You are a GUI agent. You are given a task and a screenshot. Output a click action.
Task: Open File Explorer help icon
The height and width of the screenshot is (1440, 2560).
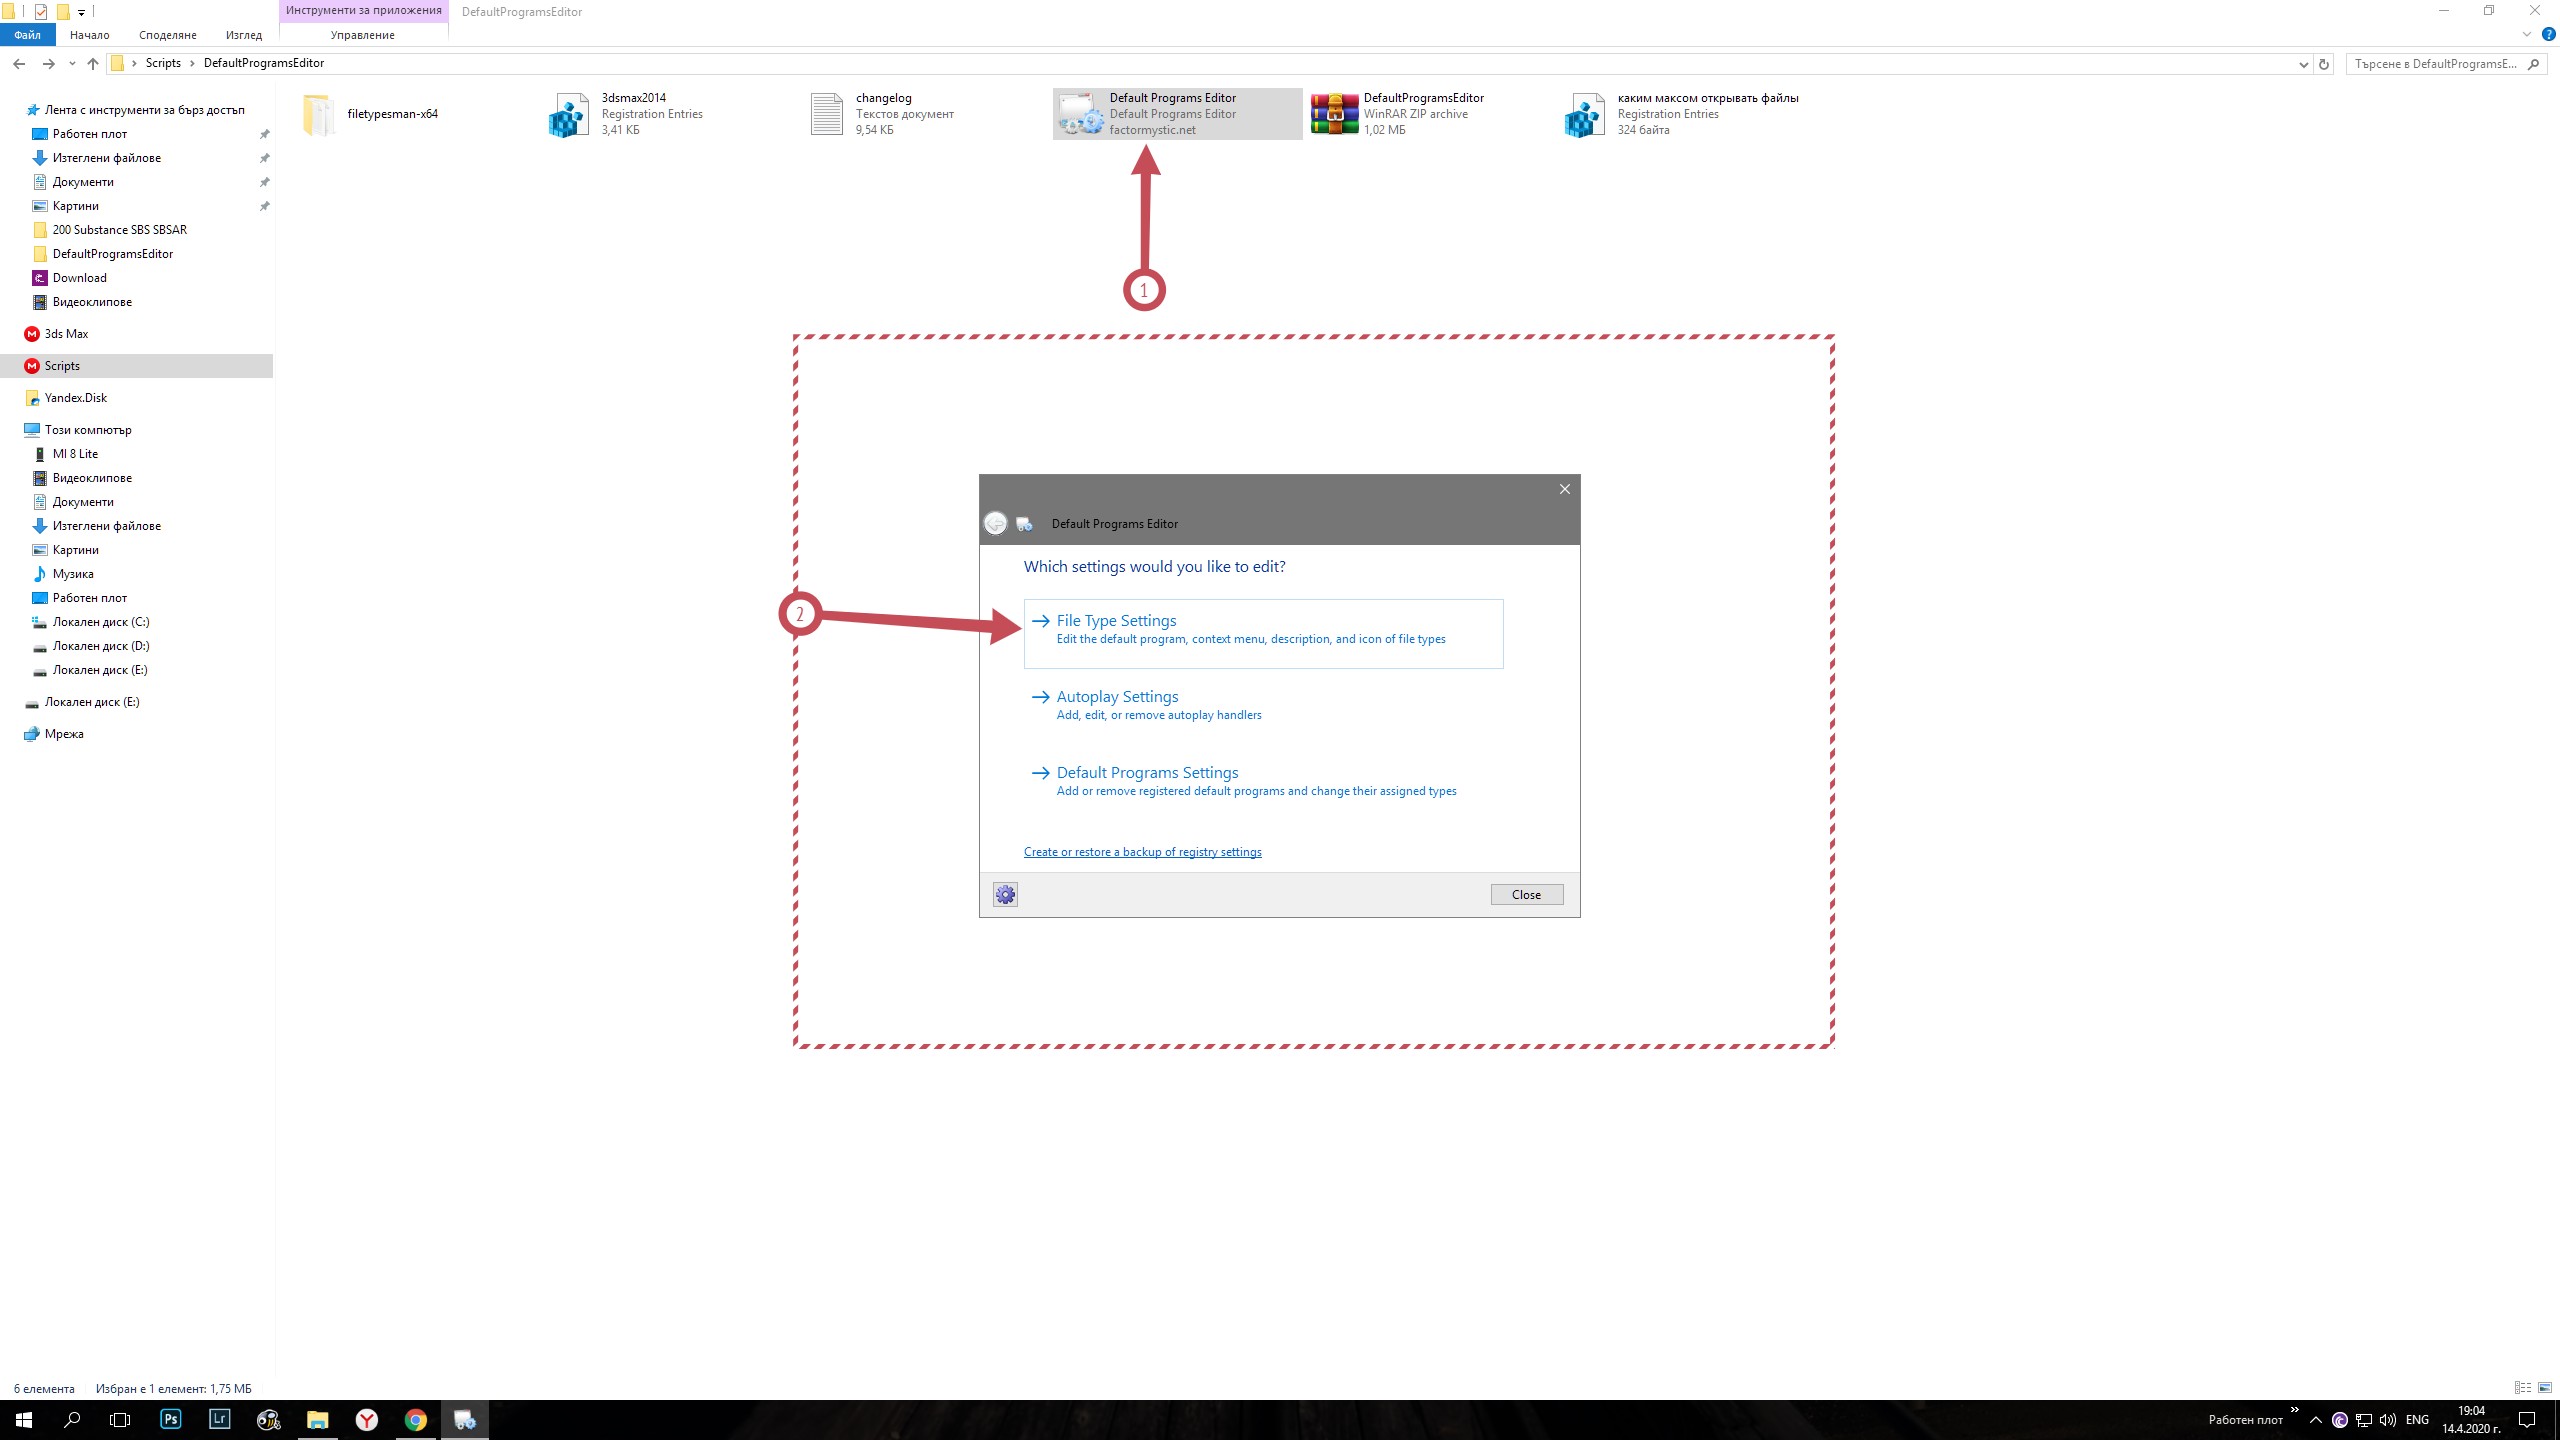[2549, 35]
